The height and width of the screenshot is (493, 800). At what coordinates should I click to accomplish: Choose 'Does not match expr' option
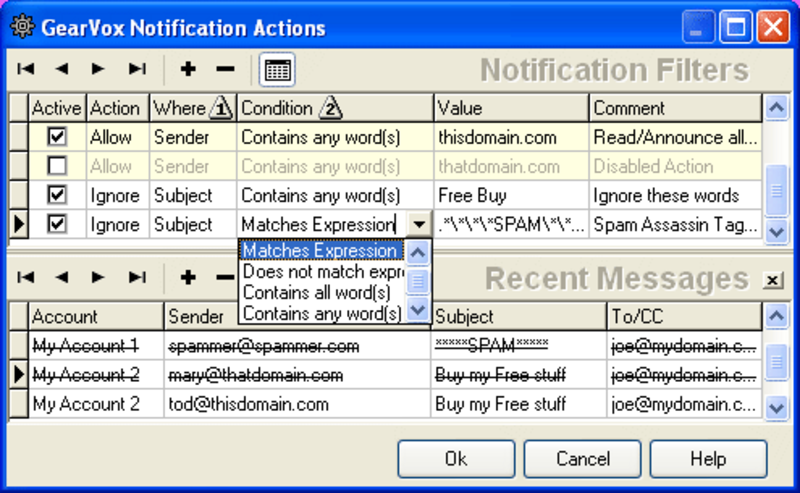pyautogui.click(x=321, y=272)
